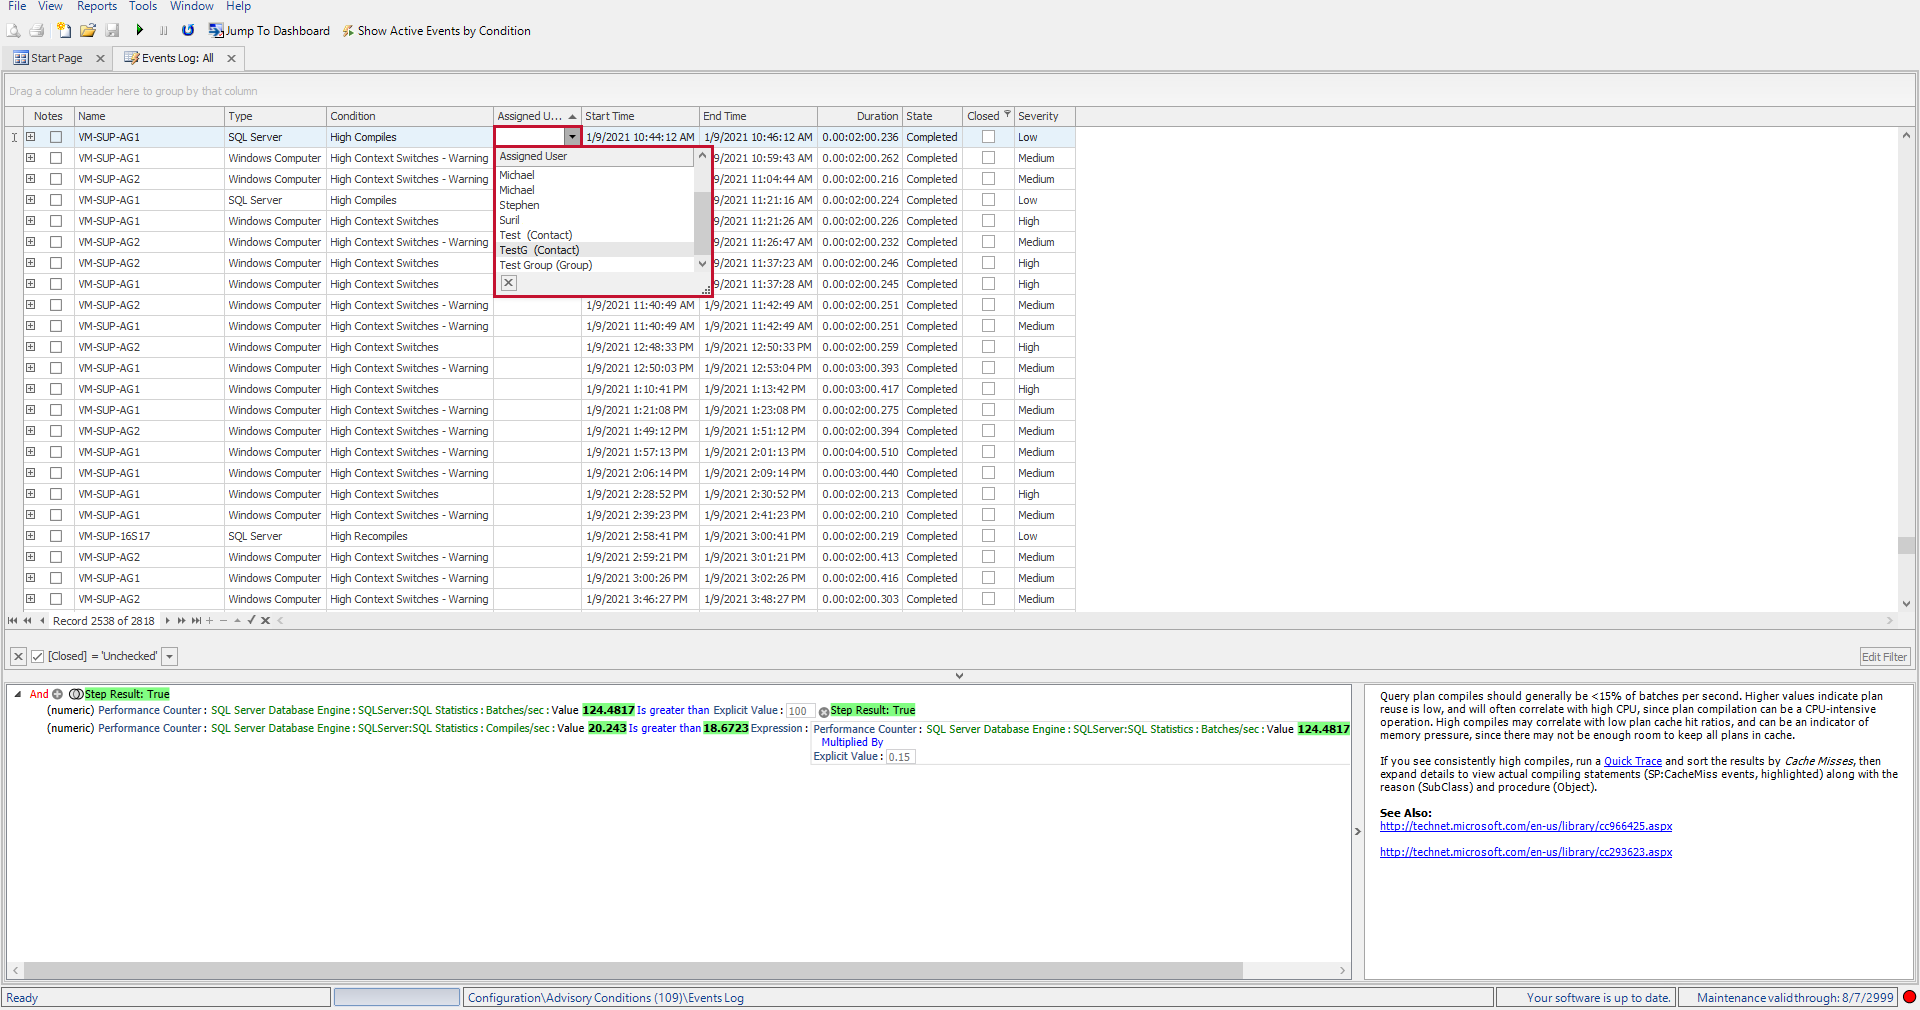Check the checkbox on the VM-SUP-AG1 High Compiles row
The image size is (1920, 1010).
click(x=56, y=137)
